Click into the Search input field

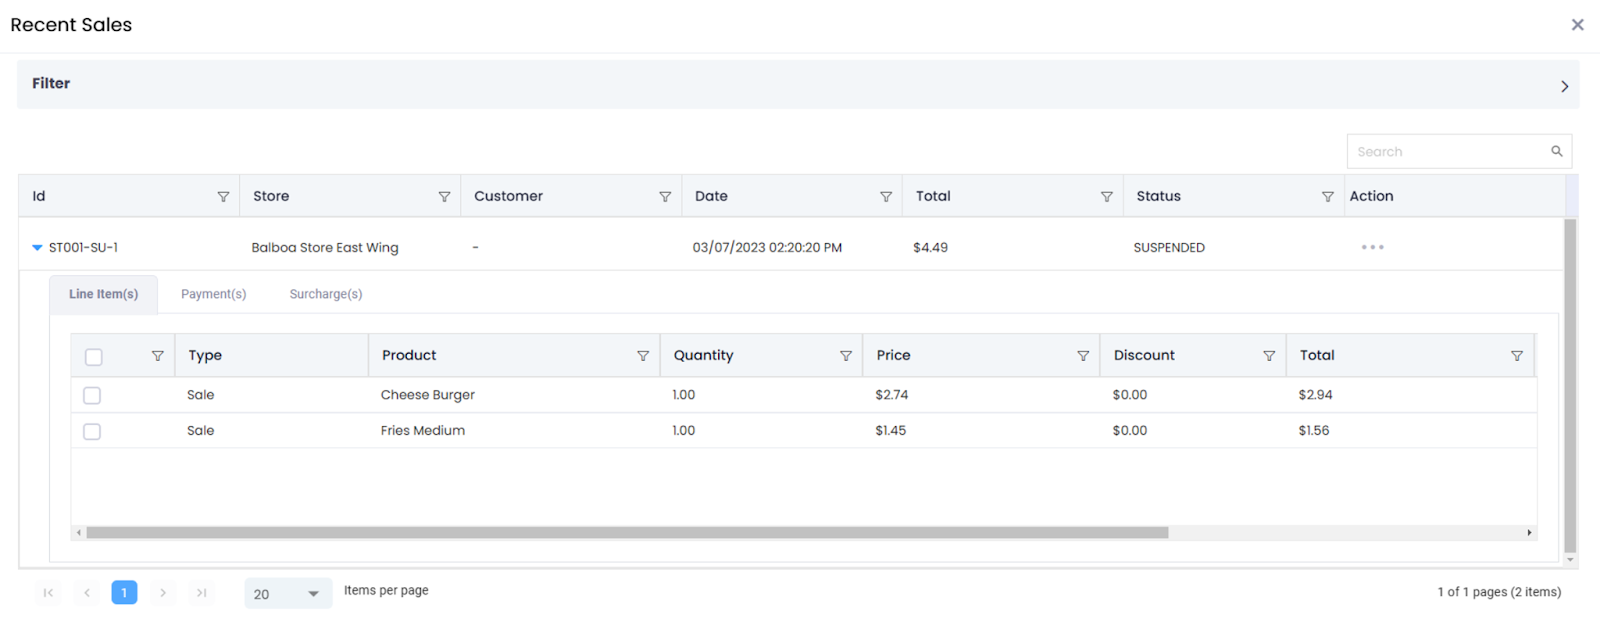(x=1445, y=152)
